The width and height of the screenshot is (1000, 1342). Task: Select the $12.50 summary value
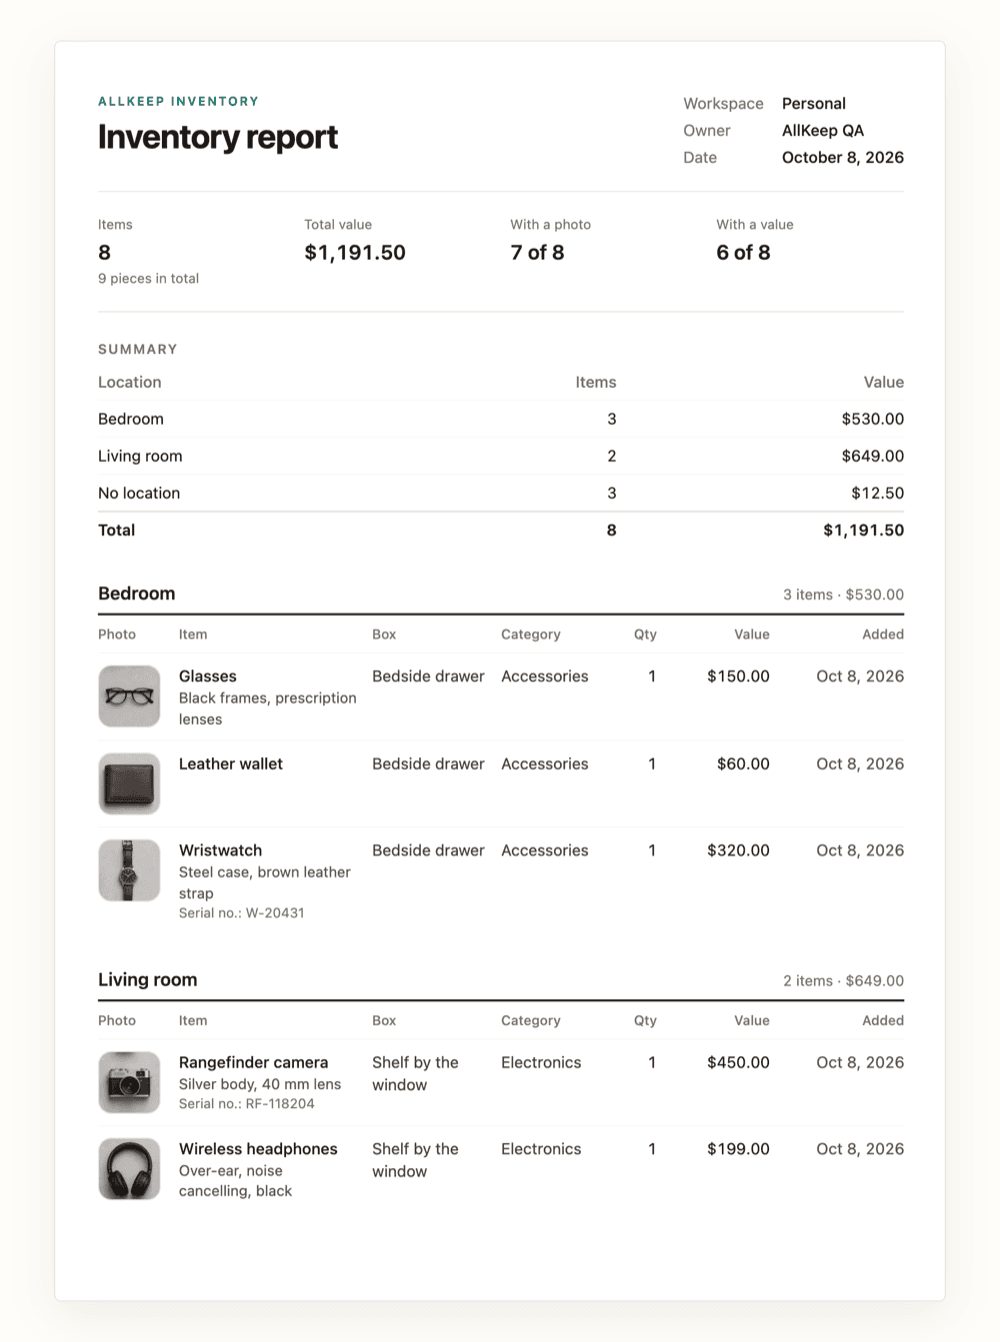coord(877,493)
